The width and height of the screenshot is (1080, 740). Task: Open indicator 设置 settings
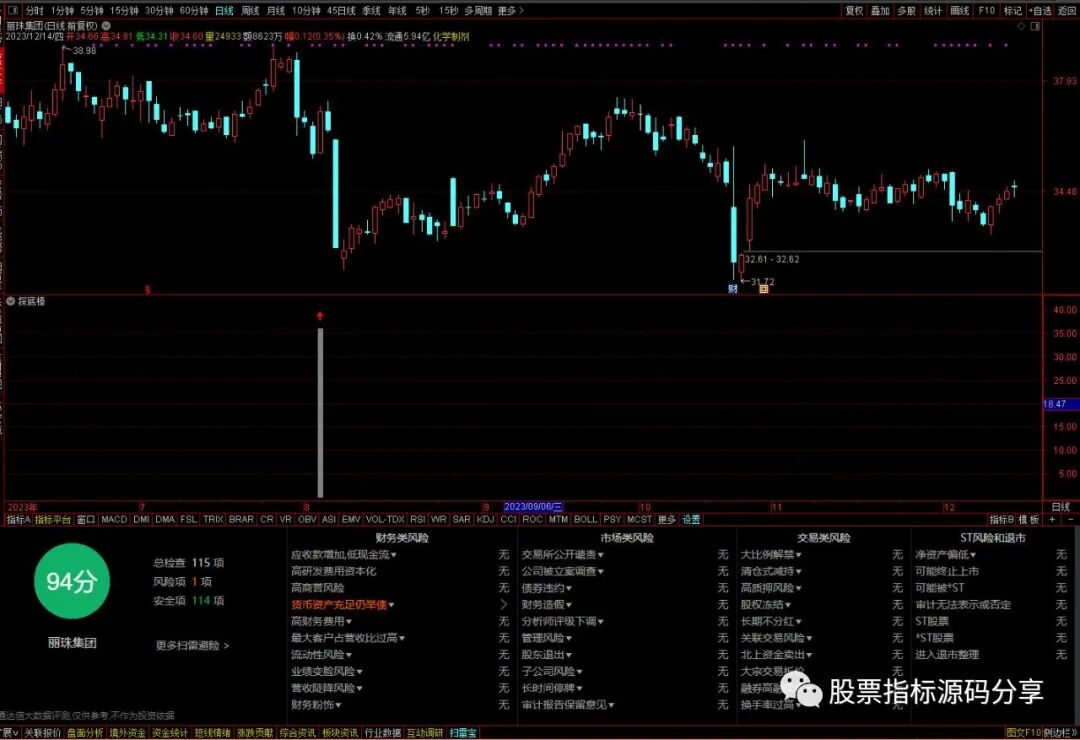pyautogui.click(x=691, y=520)
